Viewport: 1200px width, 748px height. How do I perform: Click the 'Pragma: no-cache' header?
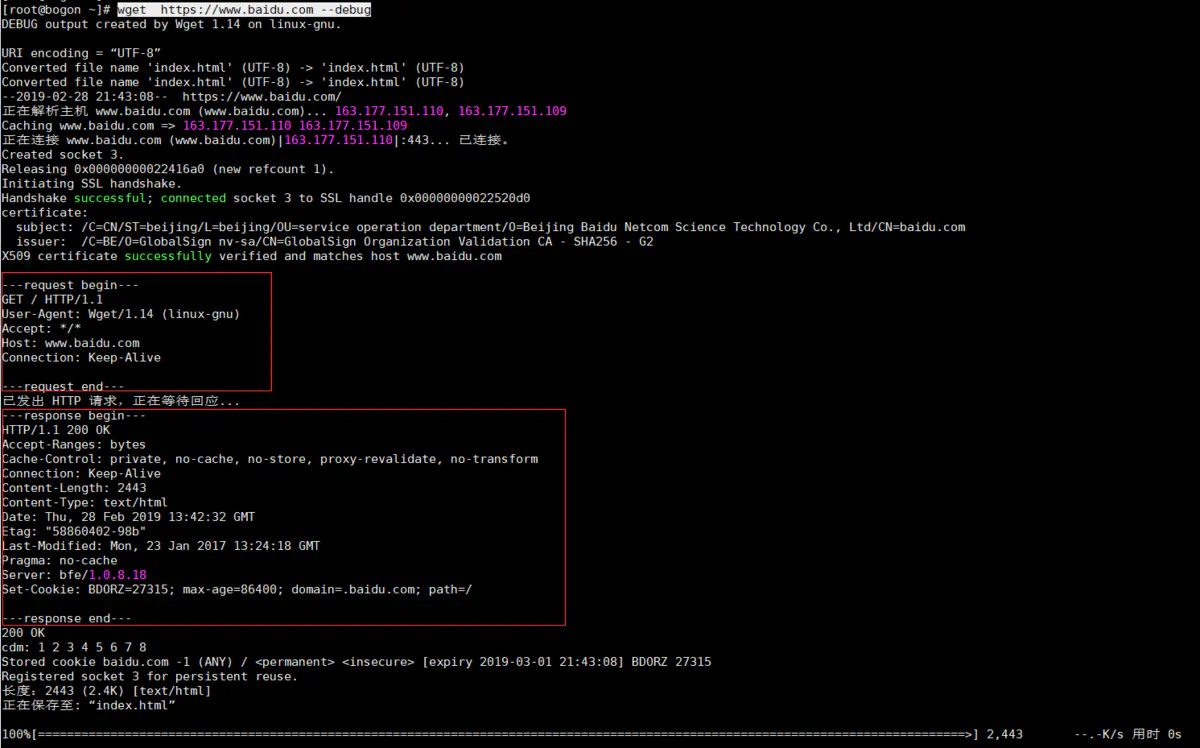(60, 561)
